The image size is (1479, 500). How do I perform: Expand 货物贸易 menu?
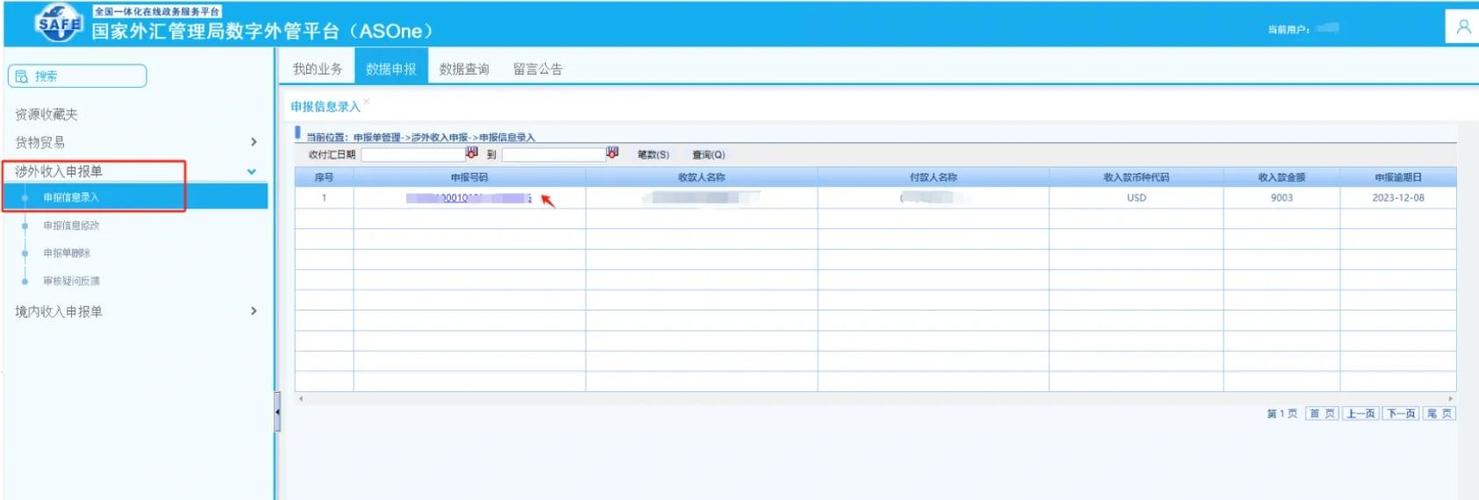coord(253,143)
